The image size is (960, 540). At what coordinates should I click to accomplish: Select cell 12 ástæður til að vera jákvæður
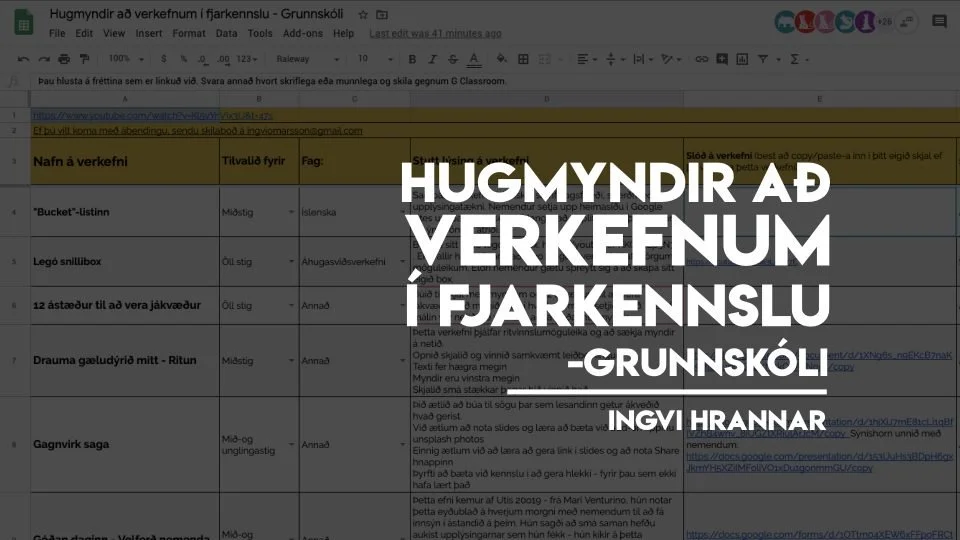pyautogui.click(x=125, y=306)
